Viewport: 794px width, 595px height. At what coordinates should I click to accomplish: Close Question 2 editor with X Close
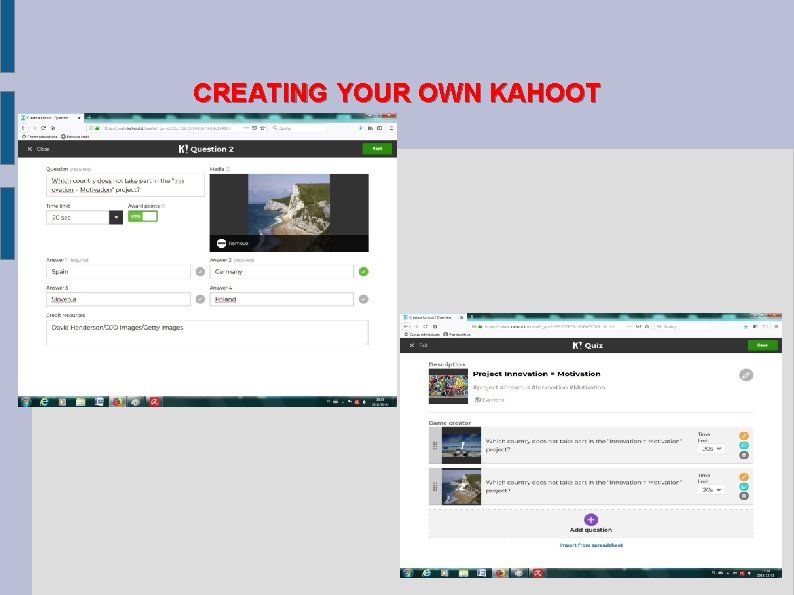[38, 149]
